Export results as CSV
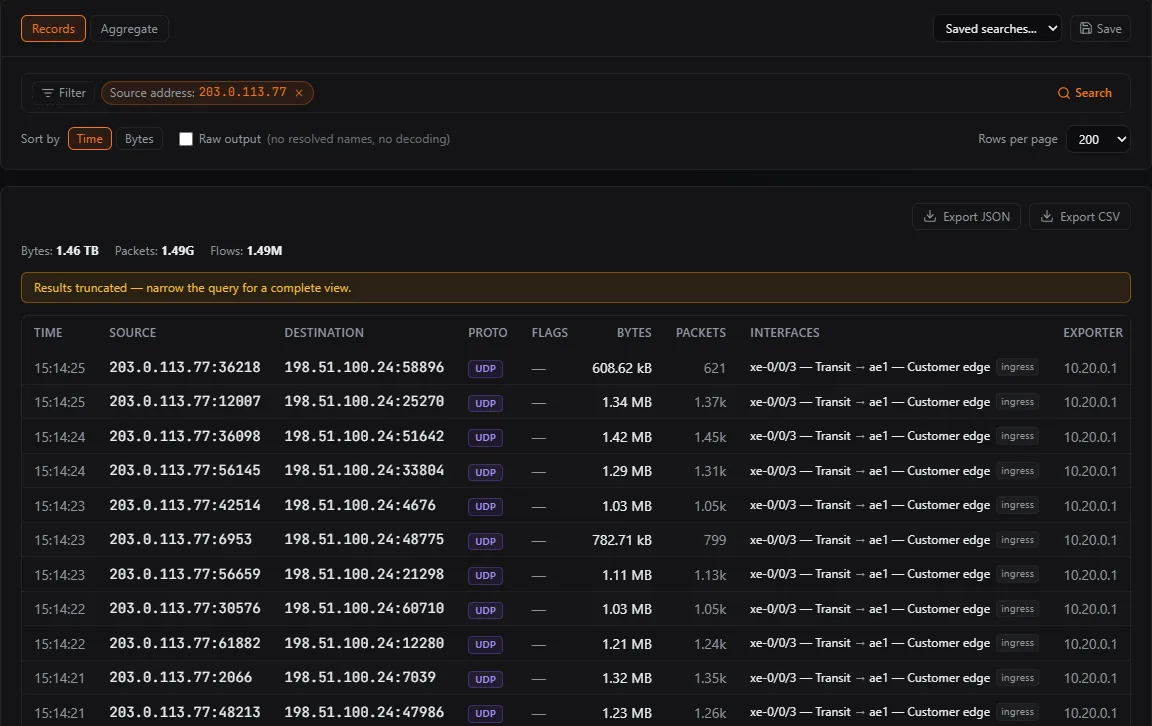 click(1079, 217)
